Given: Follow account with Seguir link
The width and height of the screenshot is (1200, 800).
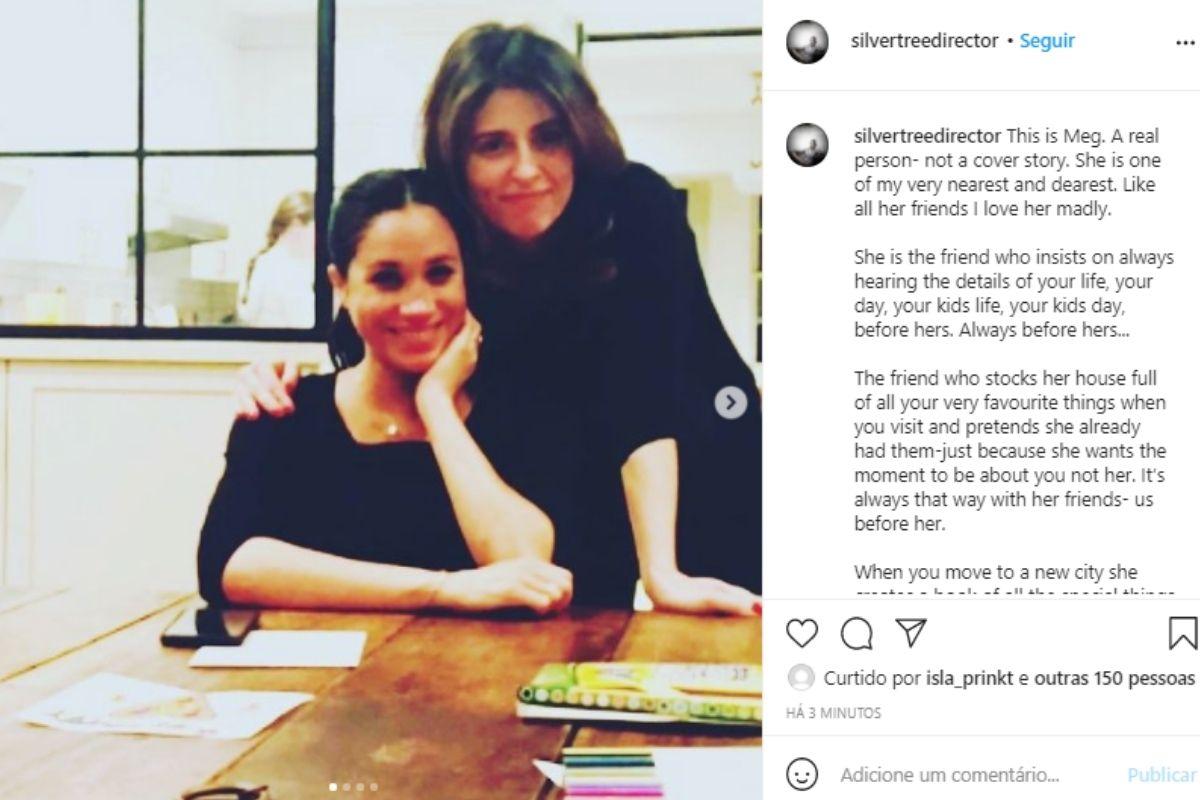Looking at the screenshot, I should (1047, 41).
